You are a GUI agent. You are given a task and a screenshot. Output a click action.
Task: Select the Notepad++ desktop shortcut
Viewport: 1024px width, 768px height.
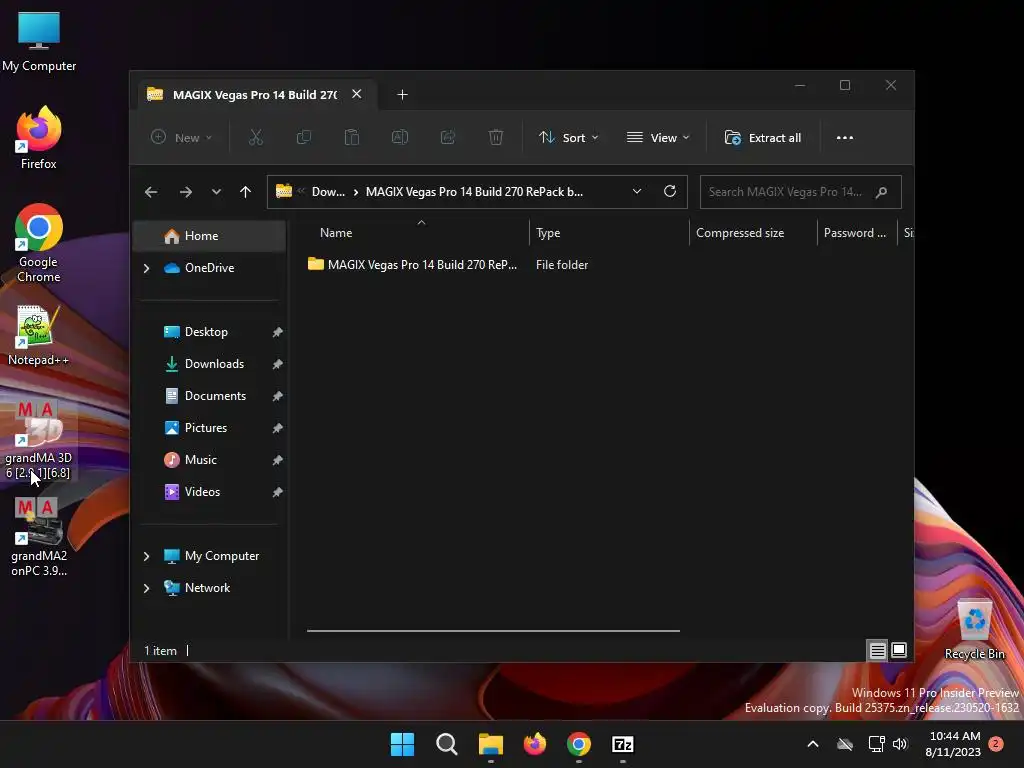coord(39,335)
